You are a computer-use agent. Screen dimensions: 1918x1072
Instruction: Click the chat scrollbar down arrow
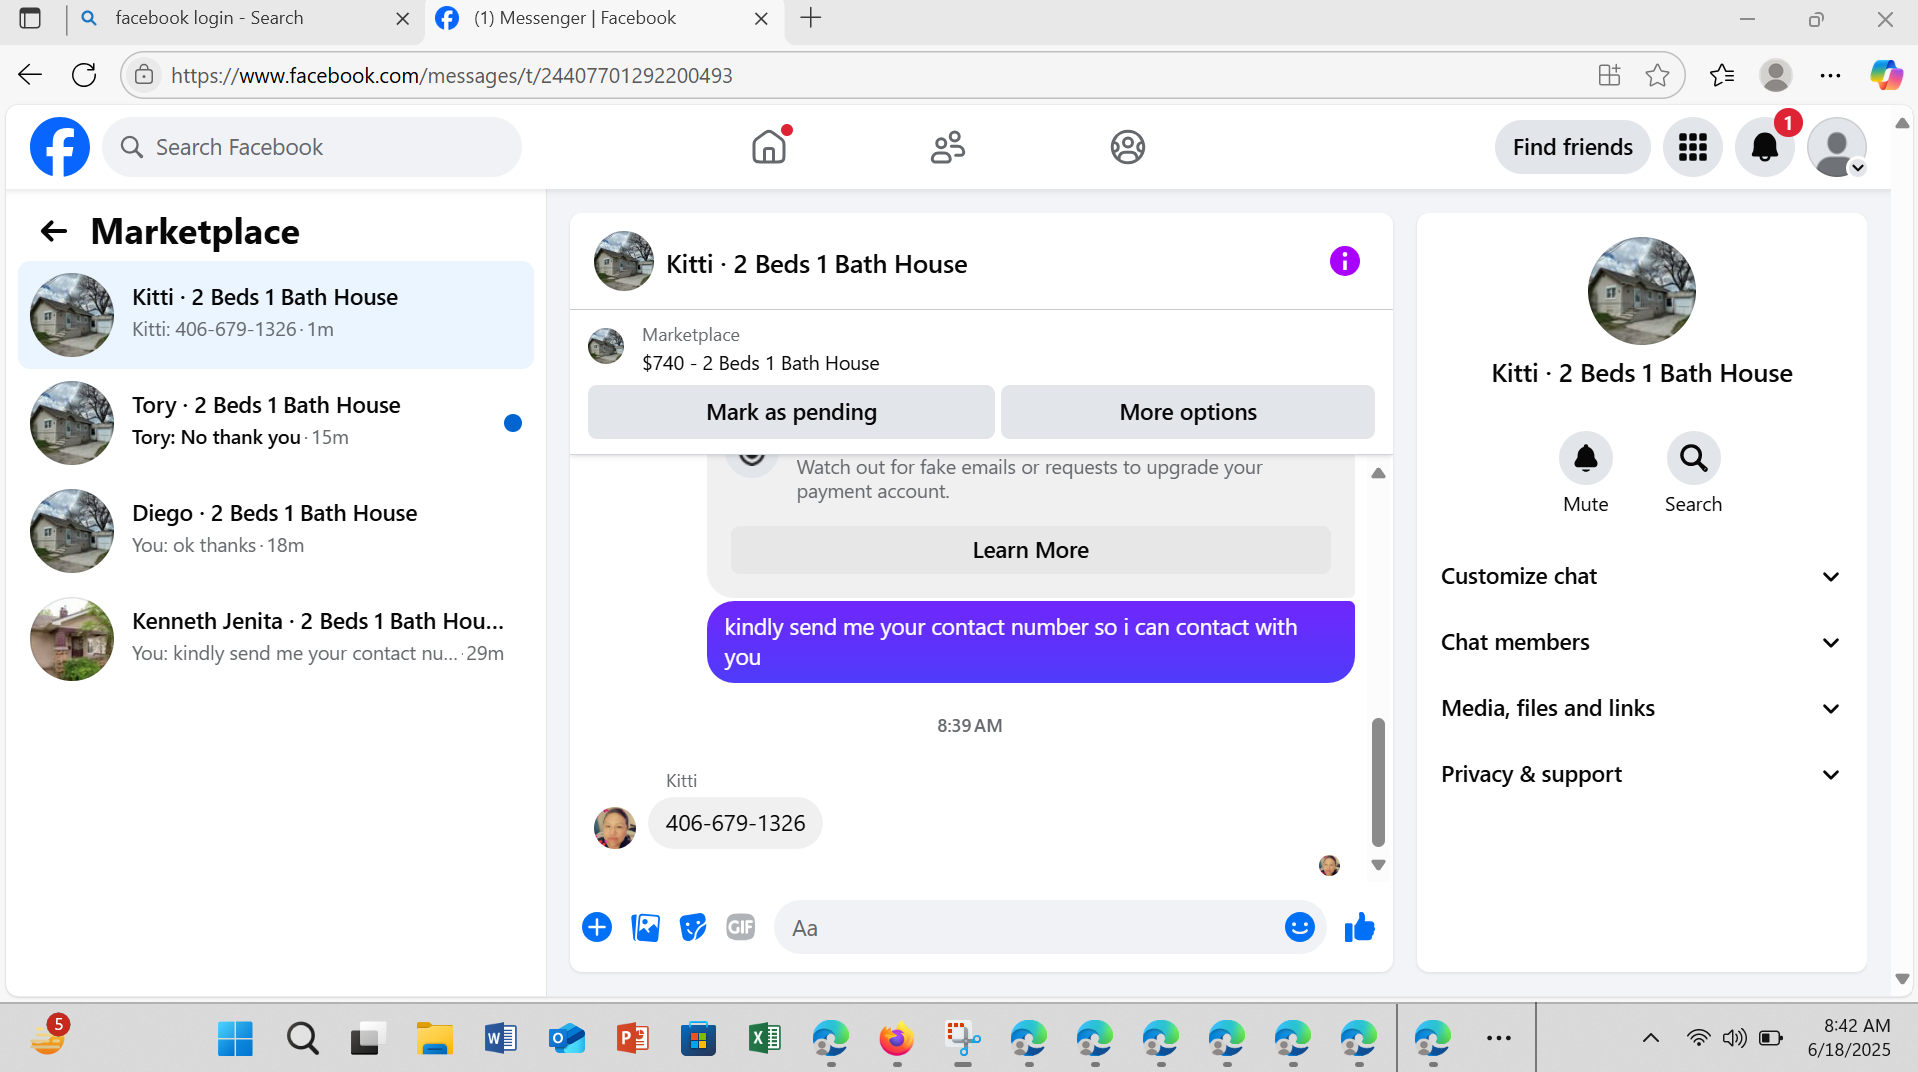click(1378, 865)
